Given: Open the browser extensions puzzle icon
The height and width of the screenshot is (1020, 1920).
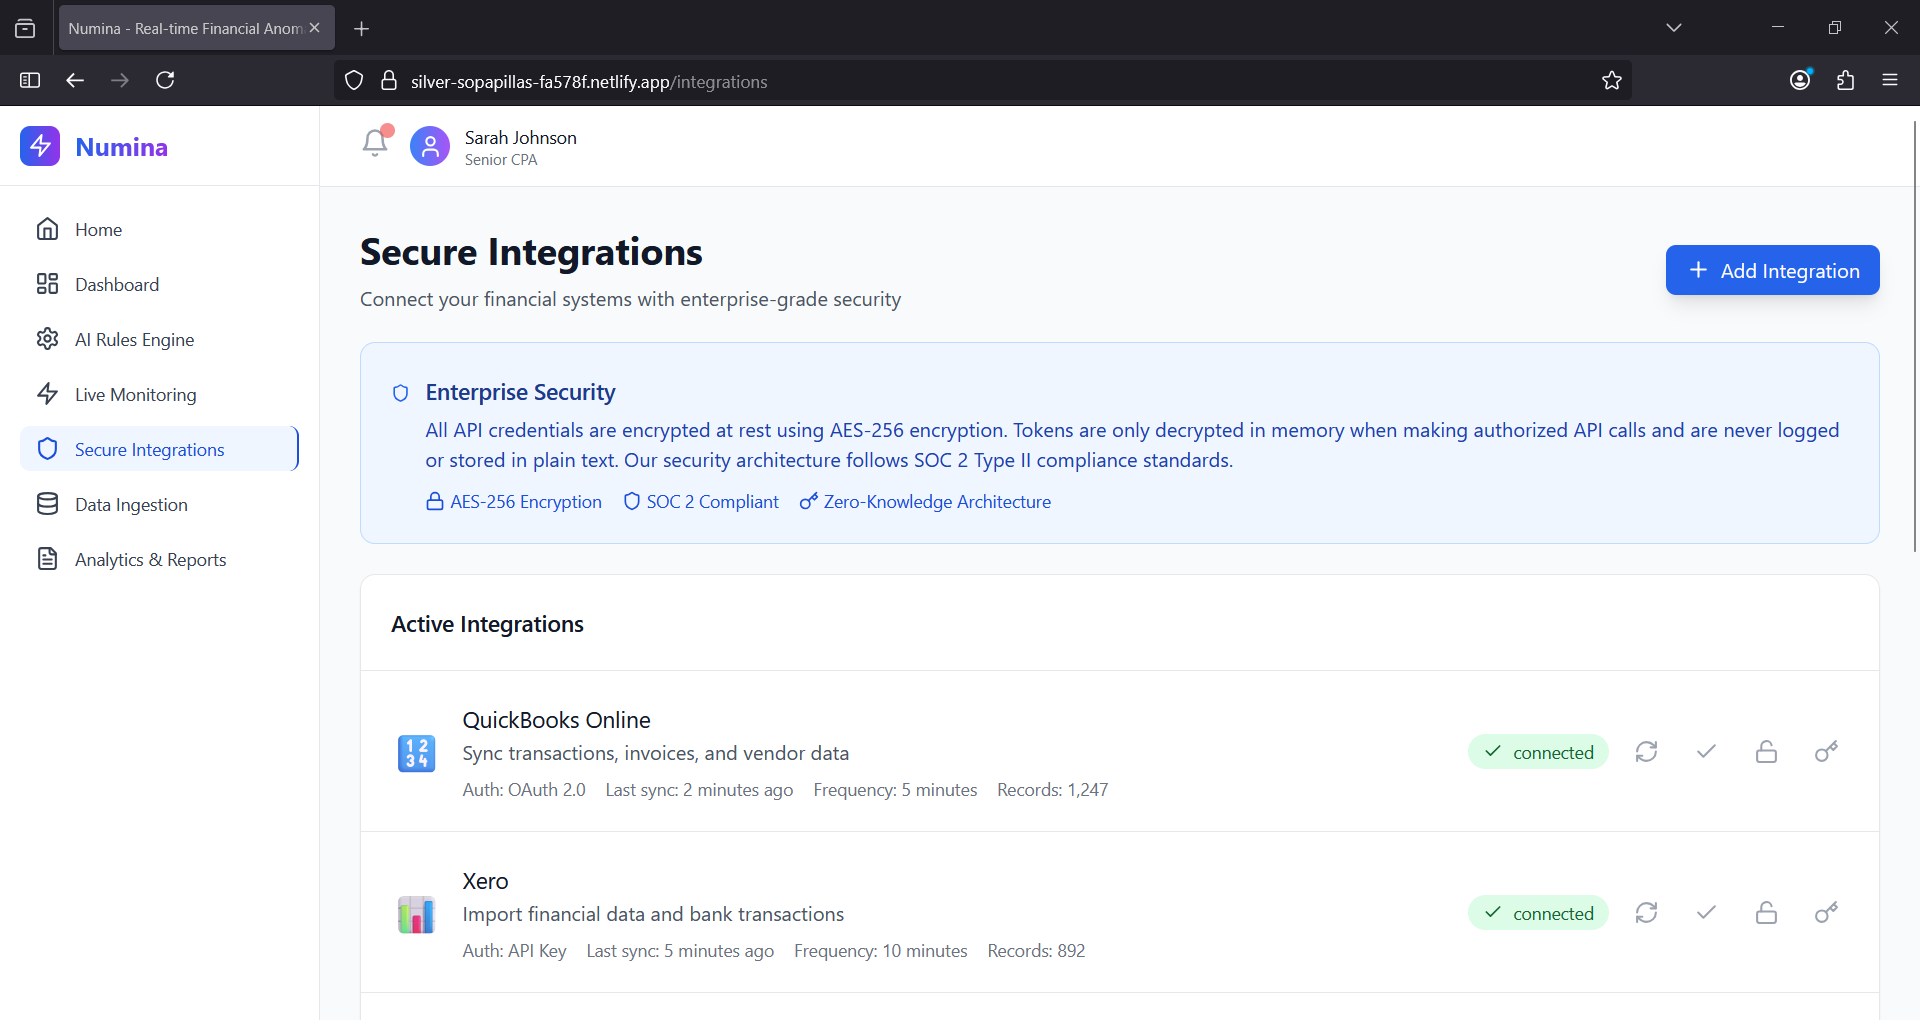Looking at the screenshot, I should [x=1845, y=81].
